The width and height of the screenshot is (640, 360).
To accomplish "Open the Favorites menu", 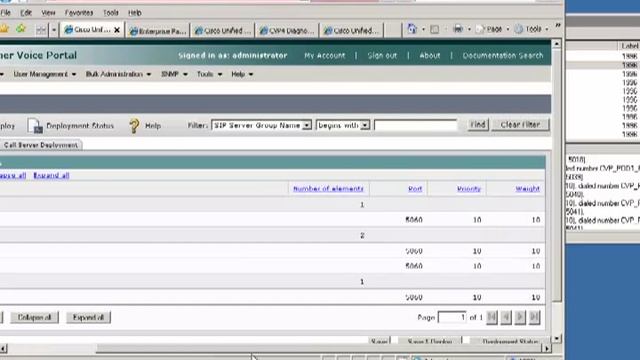I will pyautogui.click(x=79, y=13).
